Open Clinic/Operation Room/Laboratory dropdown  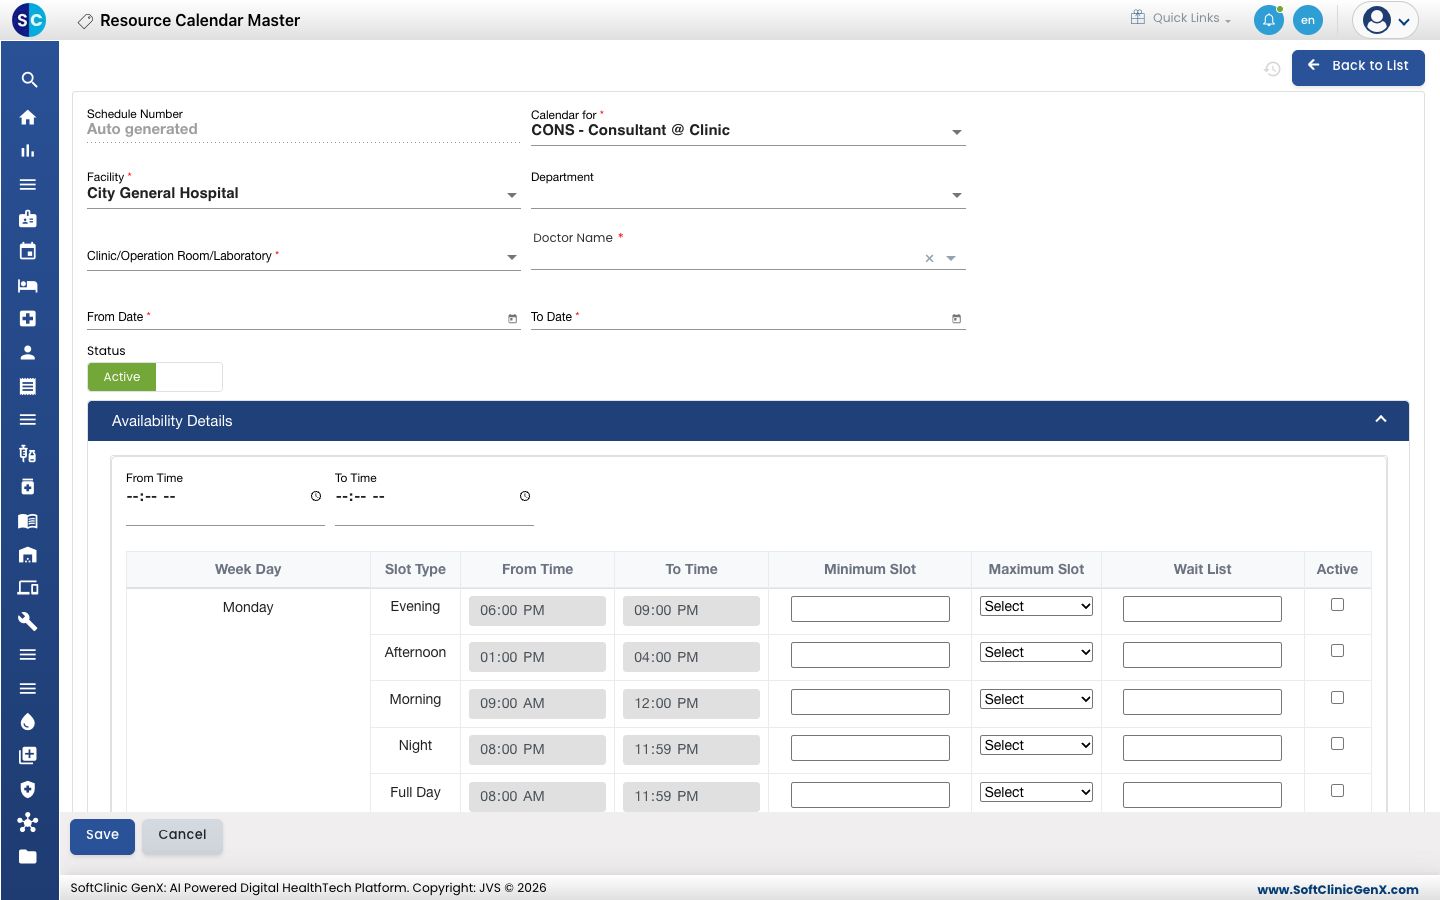pyautogui.click(x=303, y=256)
